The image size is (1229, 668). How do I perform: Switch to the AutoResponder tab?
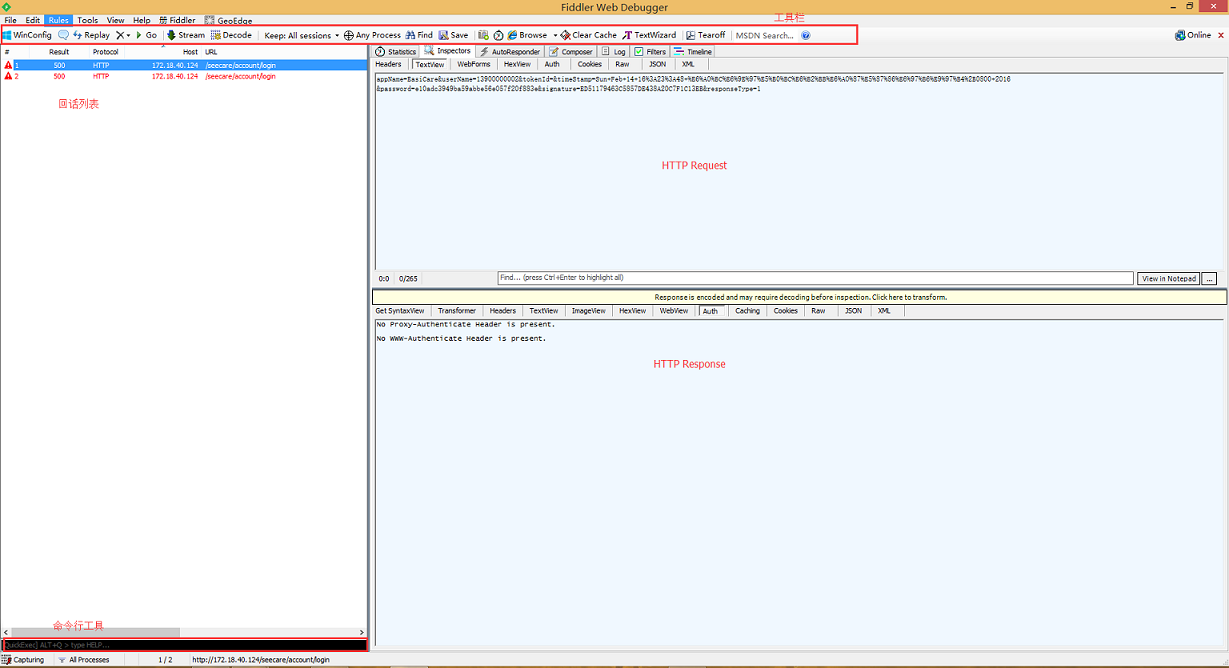510,51
